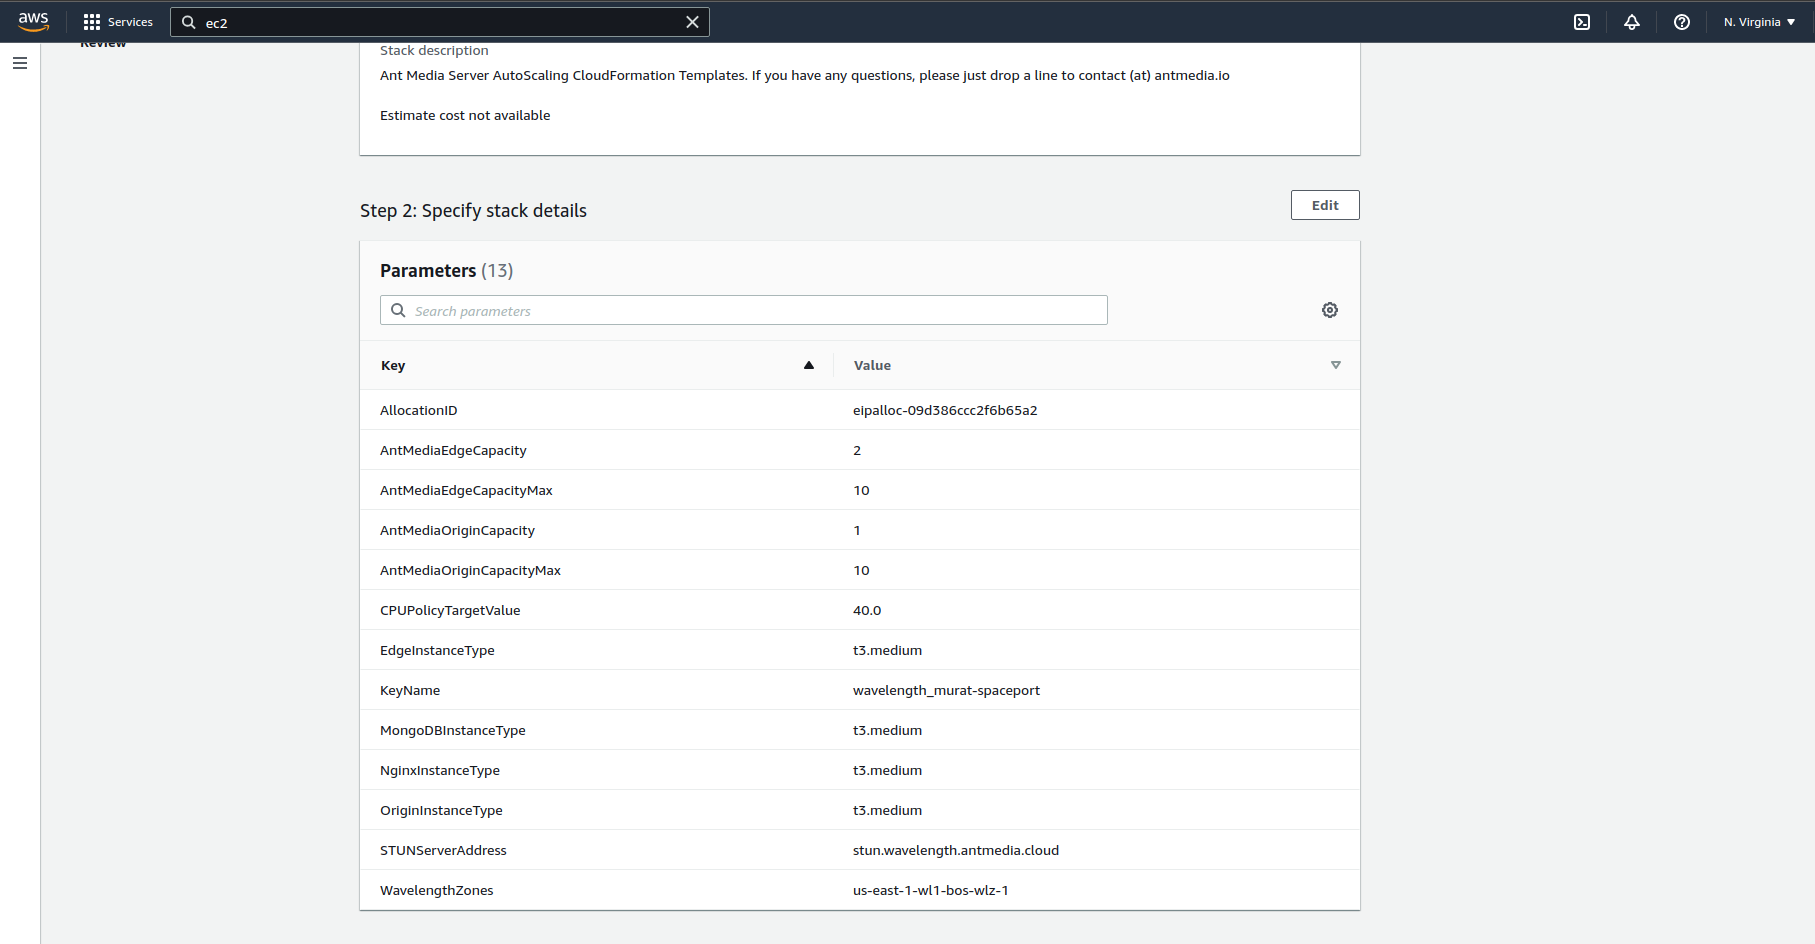The width and height of the screenshot is (1815, 944).
Task: Select the Stack description label
Action: pos(434,50)
